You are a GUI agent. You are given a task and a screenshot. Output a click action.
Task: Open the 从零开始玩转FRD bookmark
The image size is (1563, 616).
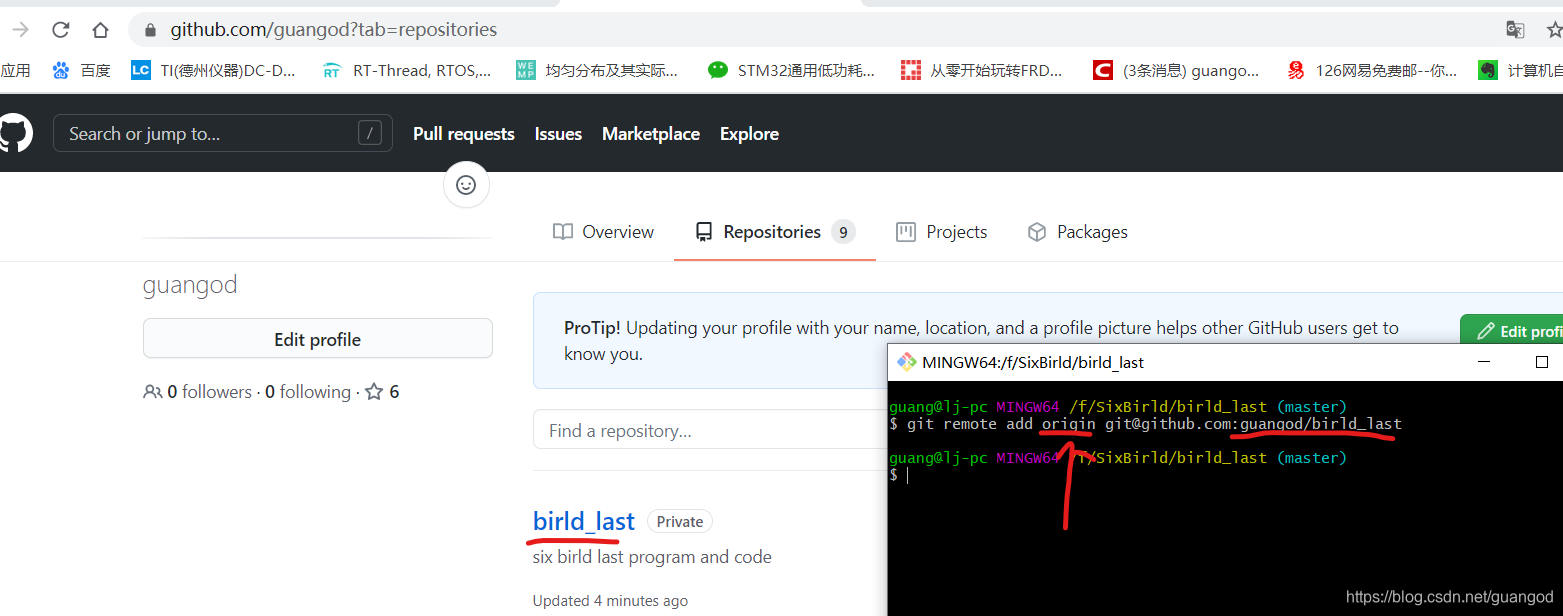[x=982, y=70]
